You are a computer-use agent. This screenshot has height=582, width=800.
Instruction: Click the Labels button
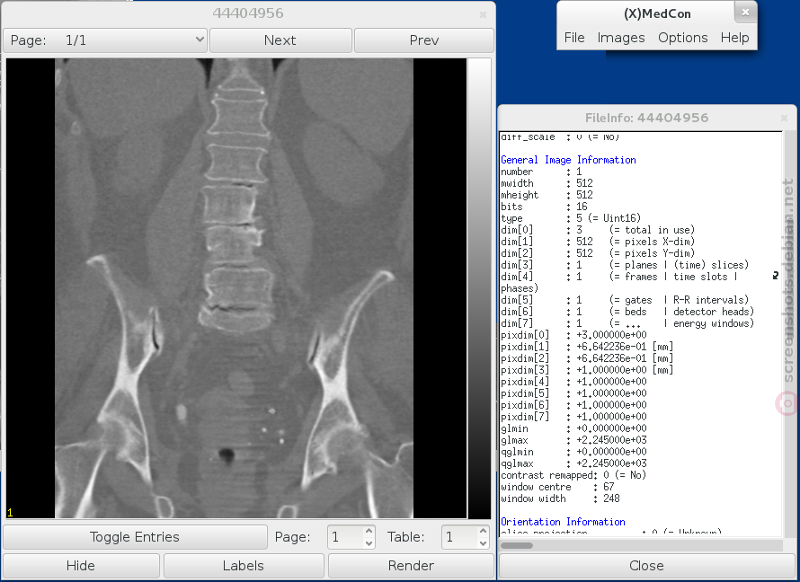click(x=243, y=566)
